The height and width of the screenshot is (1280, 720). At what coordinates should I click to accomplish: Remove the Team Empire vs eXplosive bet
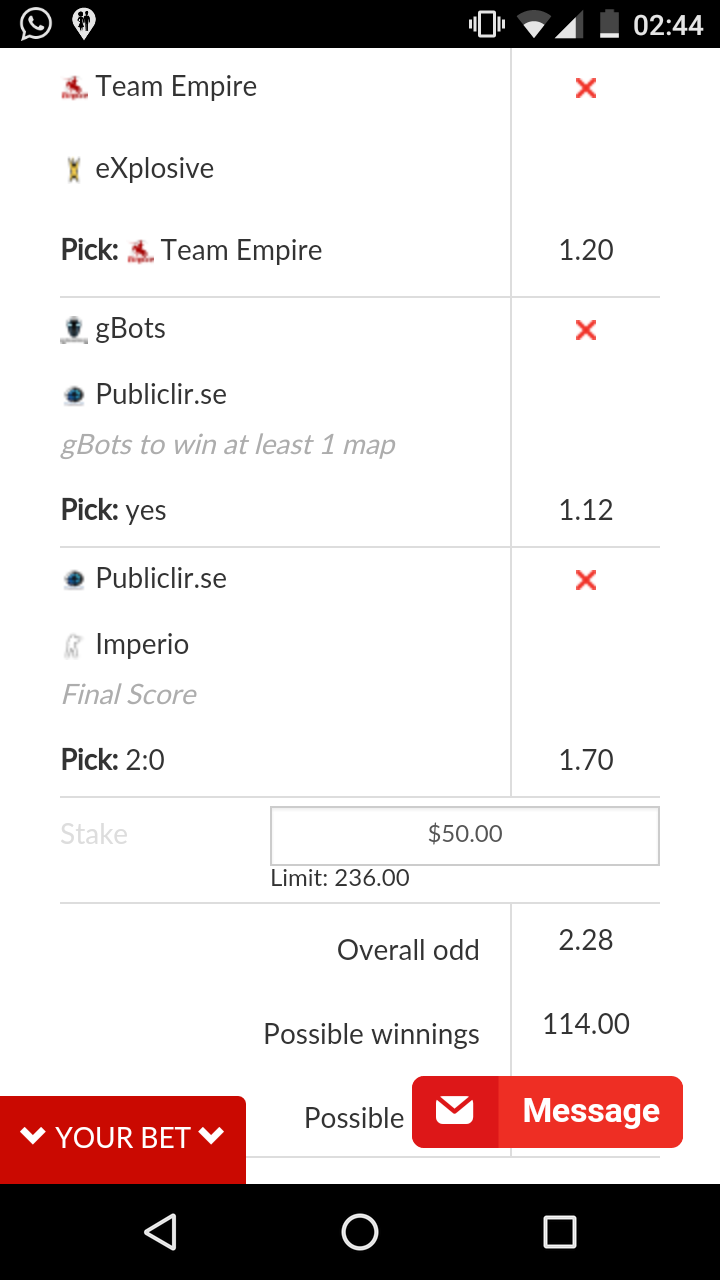tap(586, 88)
